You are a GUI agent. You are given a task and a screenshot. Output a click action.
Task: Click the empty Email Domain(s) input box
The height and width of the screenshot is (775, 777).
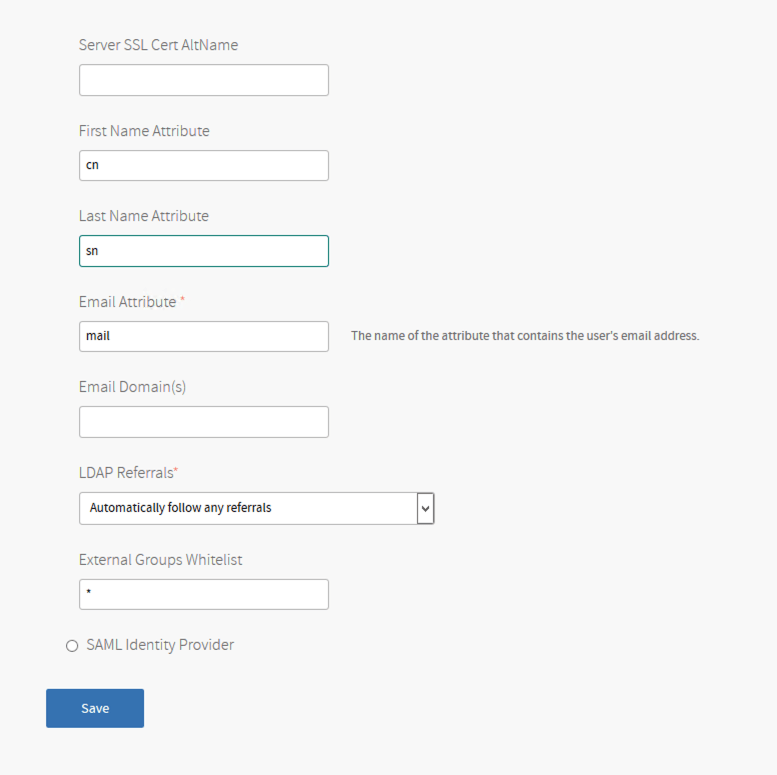pos(204,422)
